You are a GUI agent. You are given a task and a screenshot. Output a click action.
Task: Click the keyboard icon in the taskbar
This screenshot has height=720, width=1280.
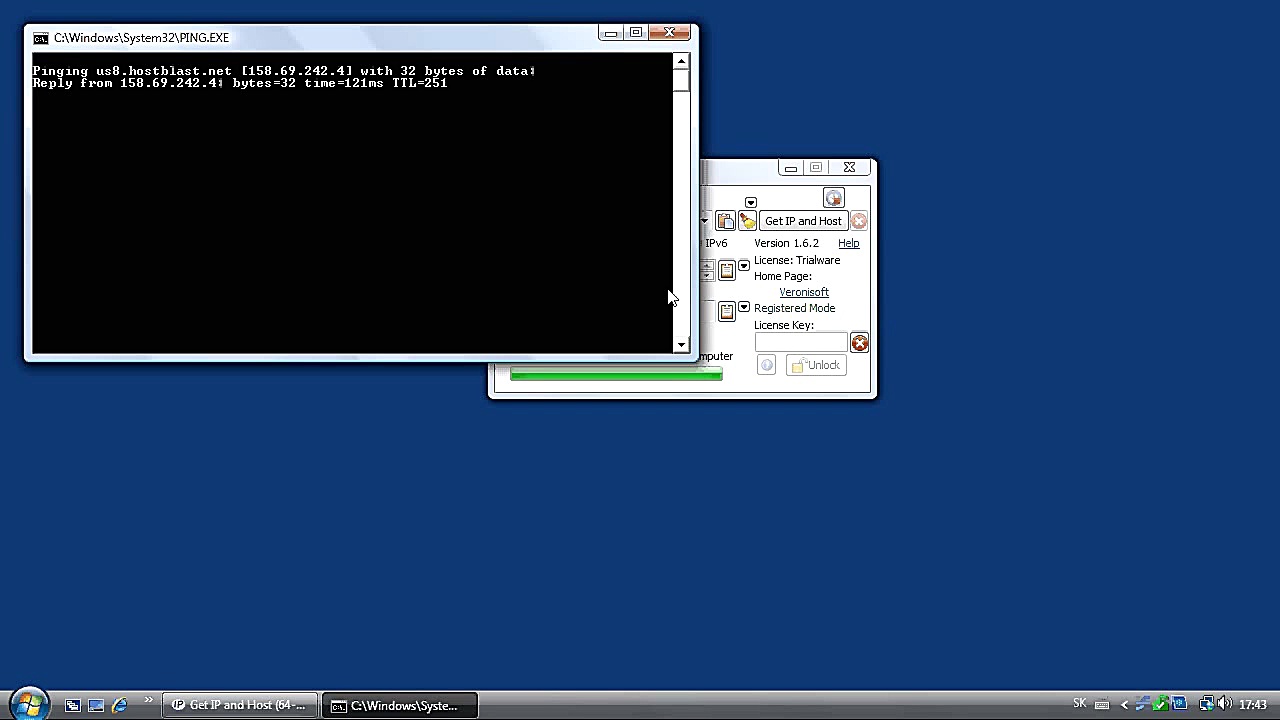point(1102,705)
